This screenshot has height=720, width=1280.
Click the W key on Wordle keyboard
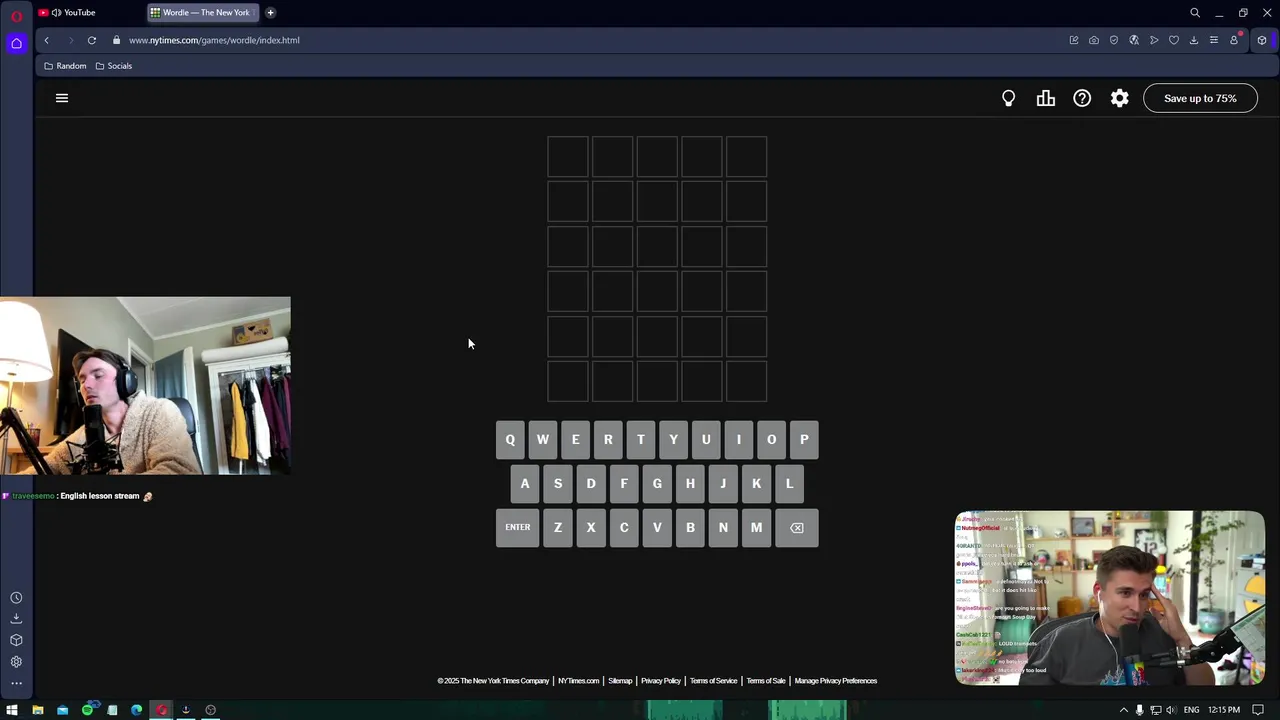543,440
